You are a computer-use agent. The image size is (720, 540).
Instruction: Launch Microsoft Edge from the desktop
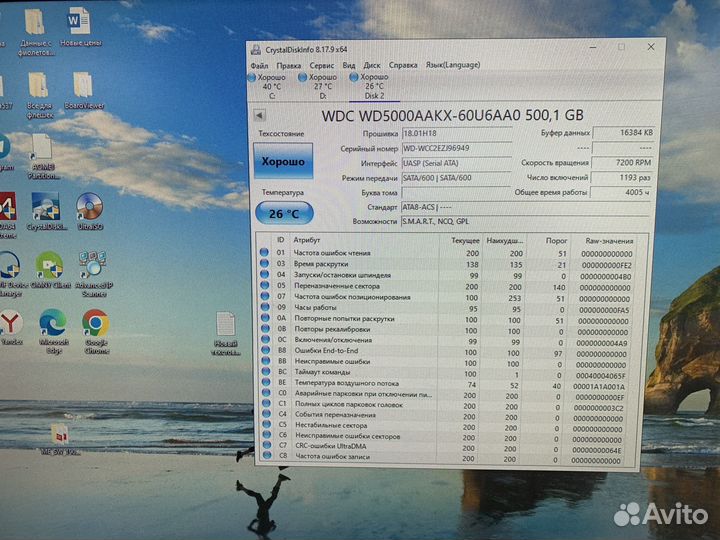click(52, 325)
